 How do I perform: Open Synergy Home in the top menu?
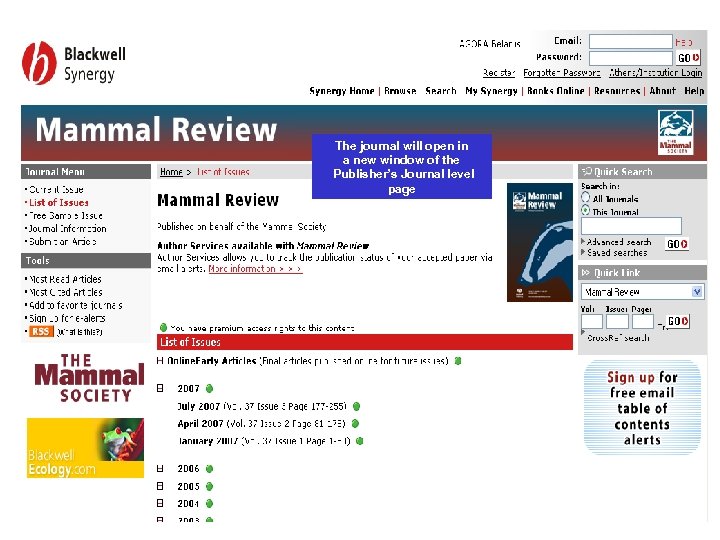pyautogui.click(x=342, y=91)
